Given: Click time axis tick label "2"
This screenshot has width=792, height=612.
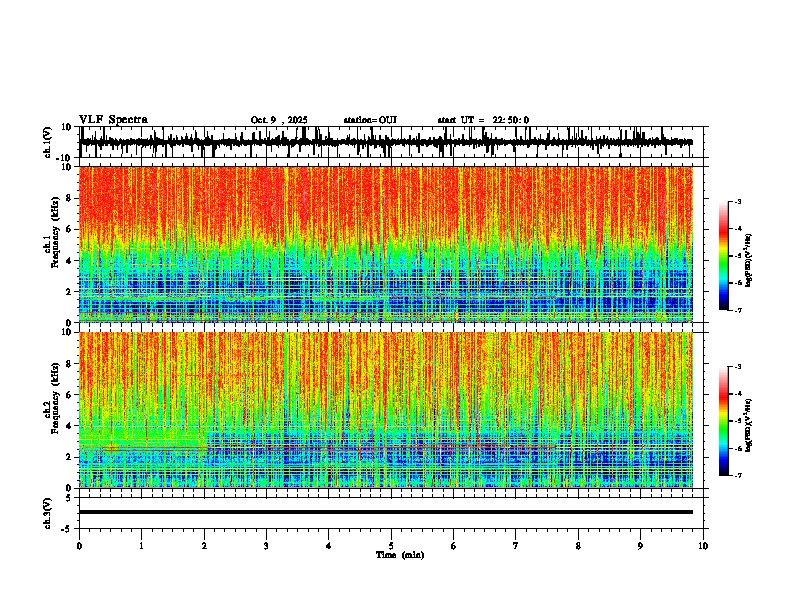Looking at the screenshot, I should point(204,546).
